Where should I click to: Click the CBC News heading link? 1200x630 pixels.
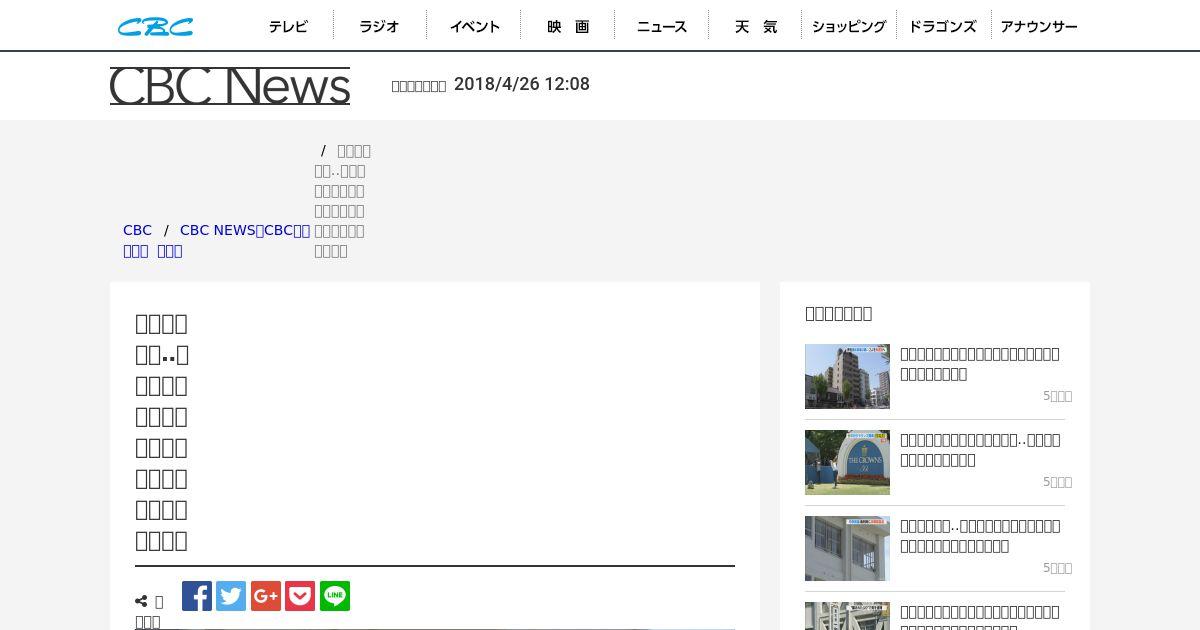(x=230, y=86)
